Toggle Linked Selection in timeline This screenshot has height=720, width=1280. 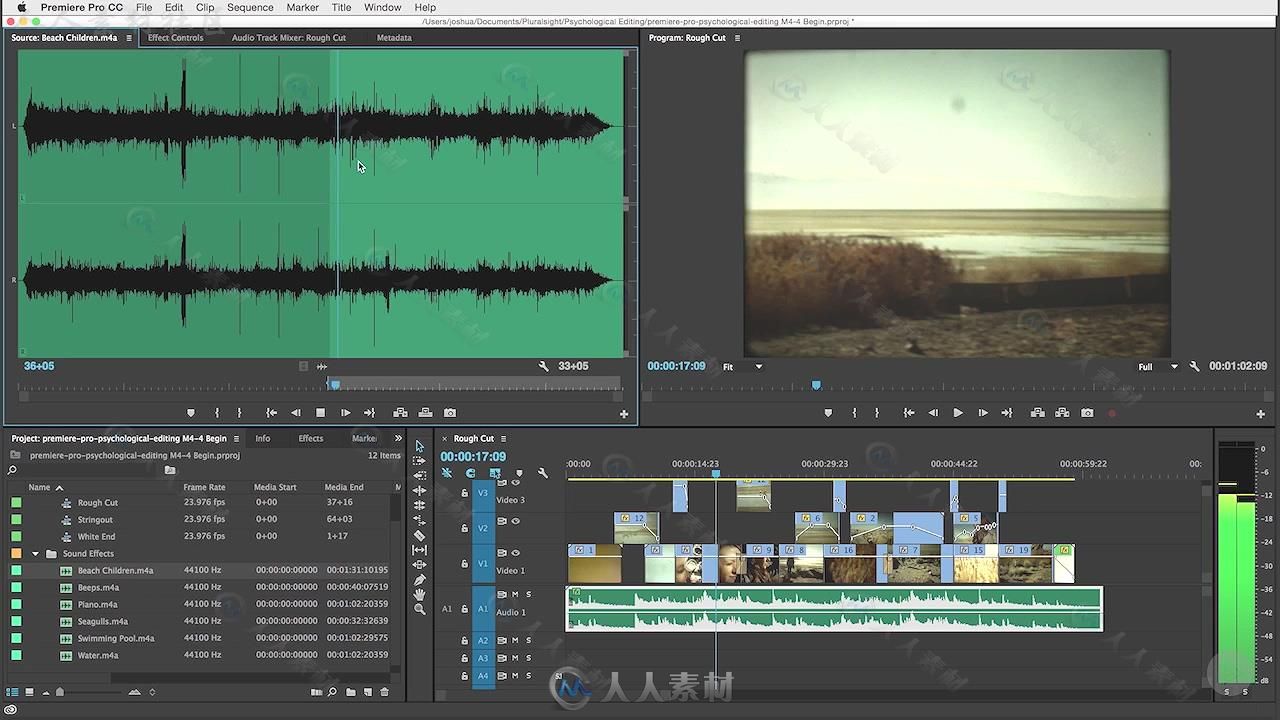click(x=495, y=473)
